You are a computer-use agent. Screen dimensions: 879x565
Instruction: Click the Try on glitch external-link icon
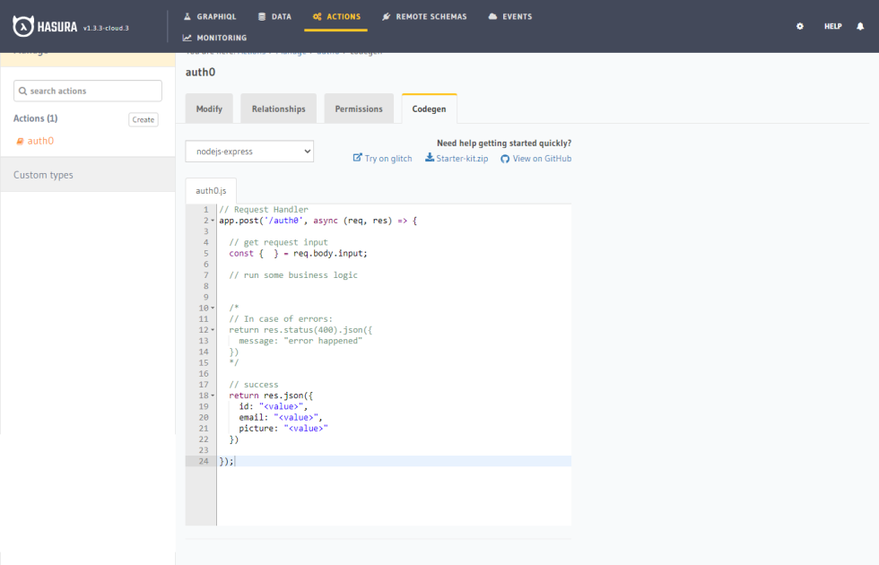pos(357,158)
